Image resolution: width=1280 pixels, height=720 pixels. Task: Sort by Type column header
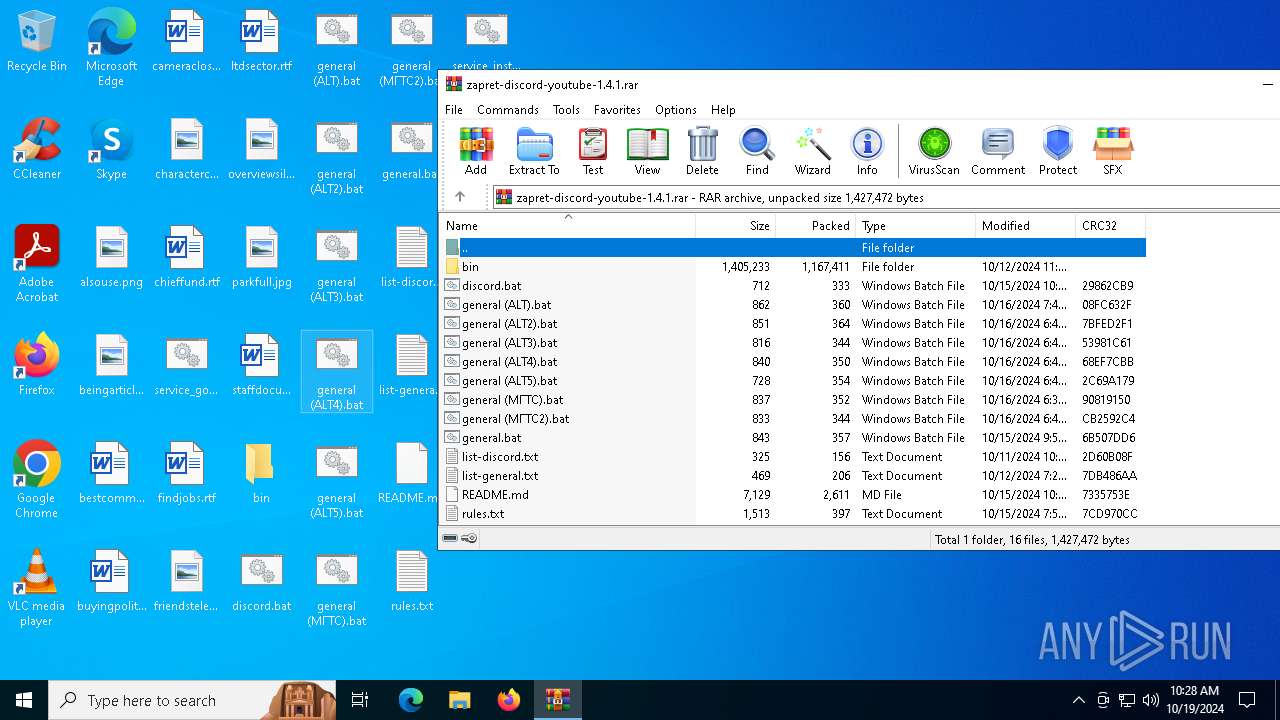916,226
